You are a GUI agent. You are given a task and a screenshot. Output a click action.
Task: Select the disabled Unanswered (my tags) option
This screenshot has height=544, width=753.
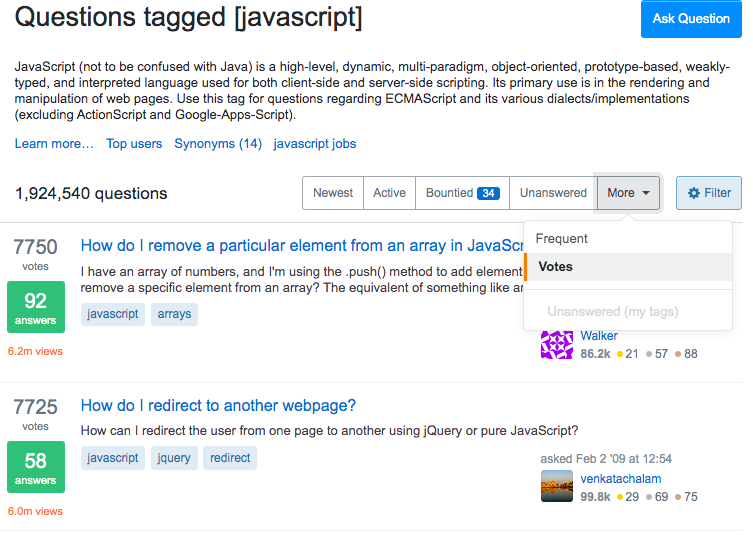[x=613, y=312]
